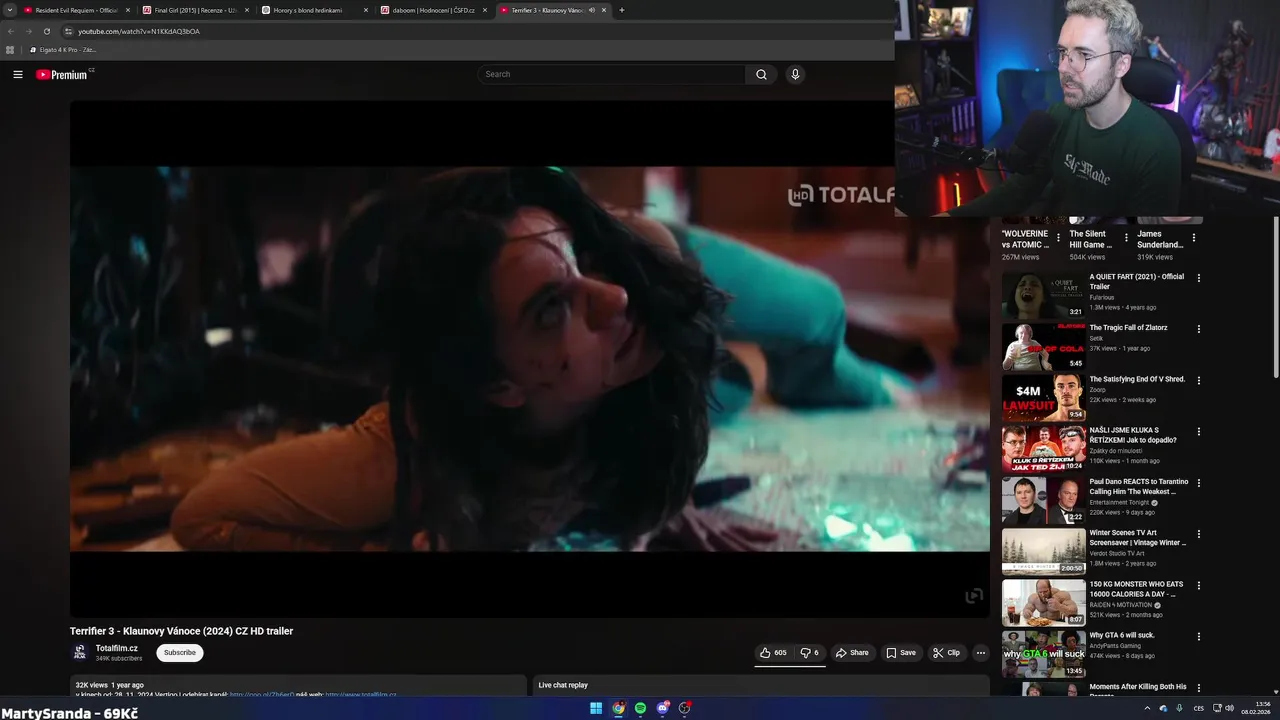
Task: Open A QUIET FART (2021) trailer thumbnail
Action: (1044, 295)
